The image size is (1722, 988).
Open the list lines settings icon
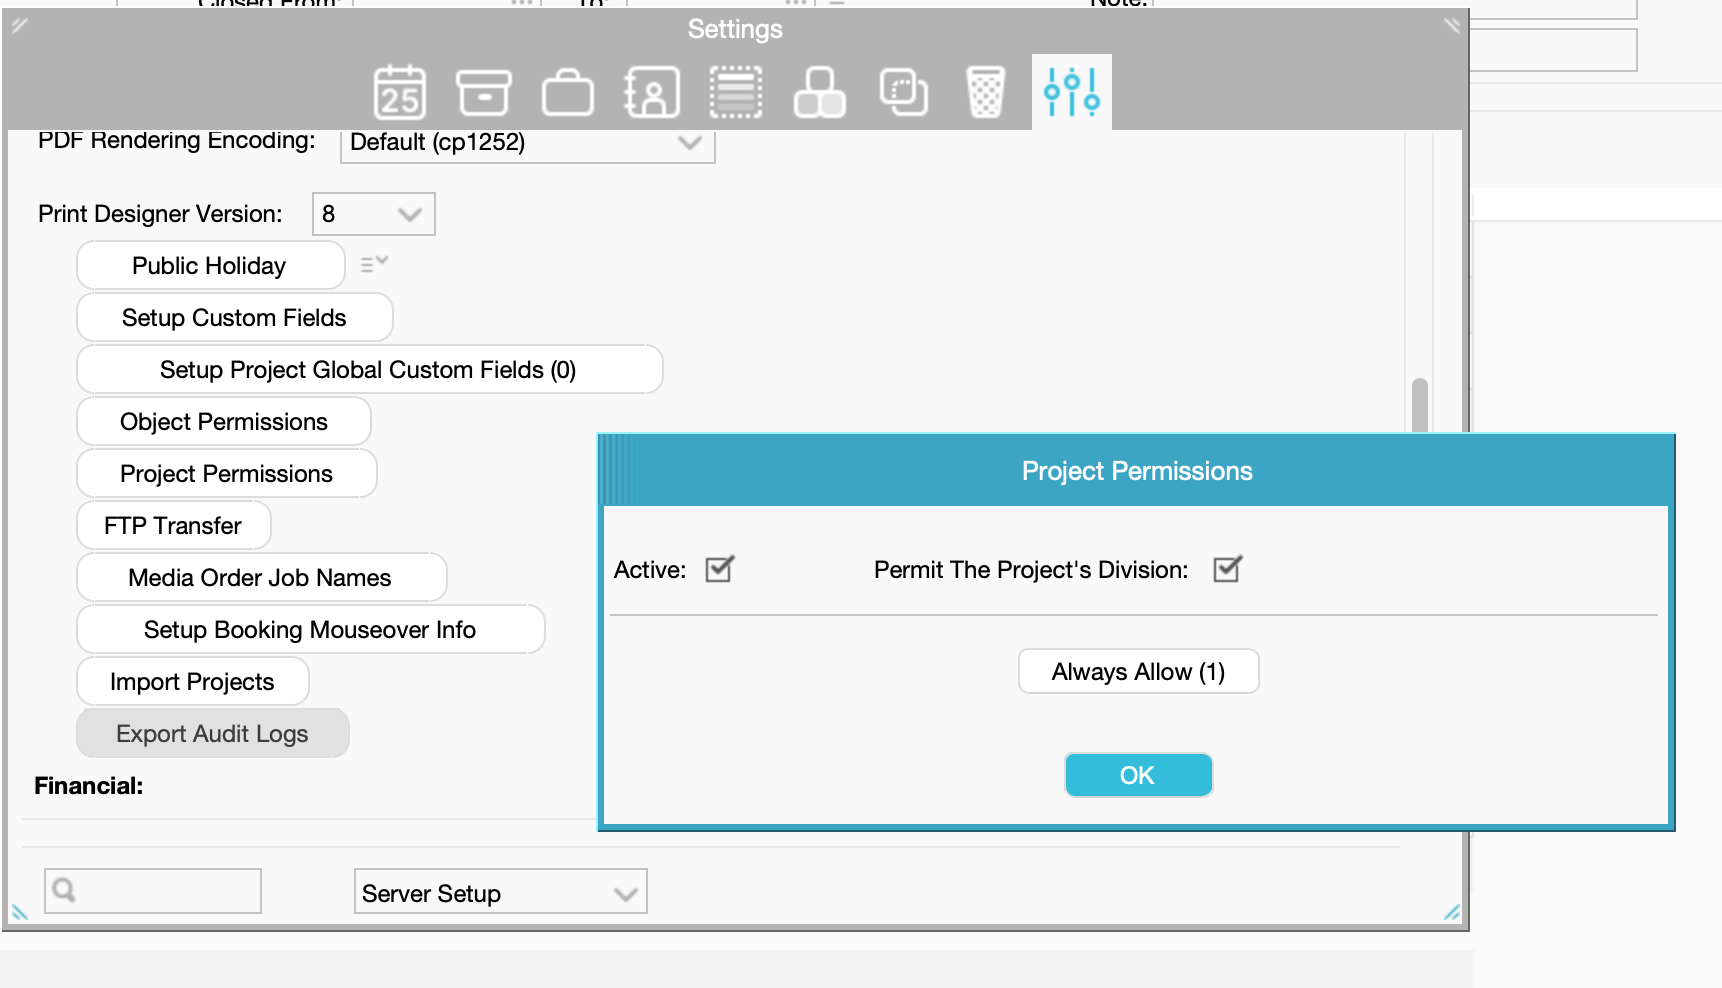click(736, 93)
